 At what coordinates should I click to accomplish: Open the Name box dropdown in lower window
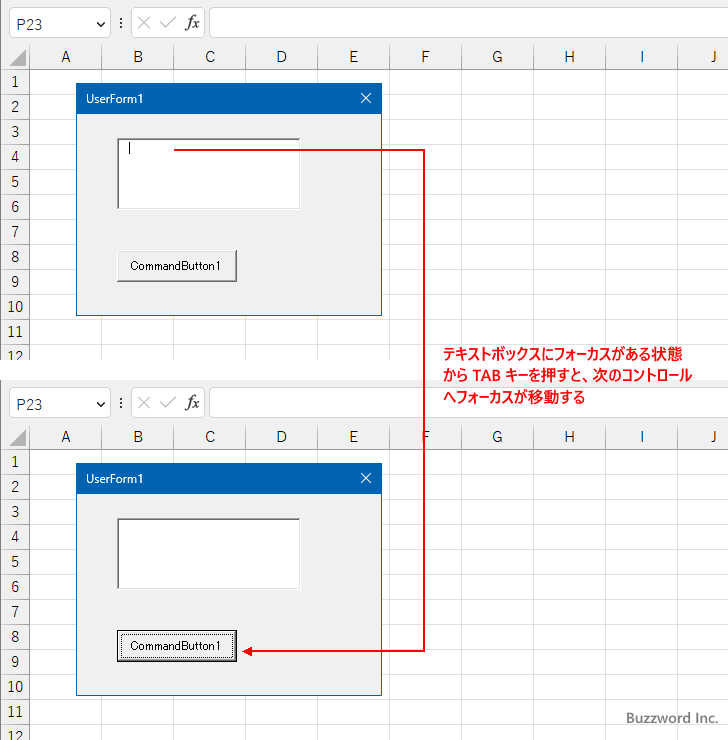pyautogui.click(x=100, y=404)
